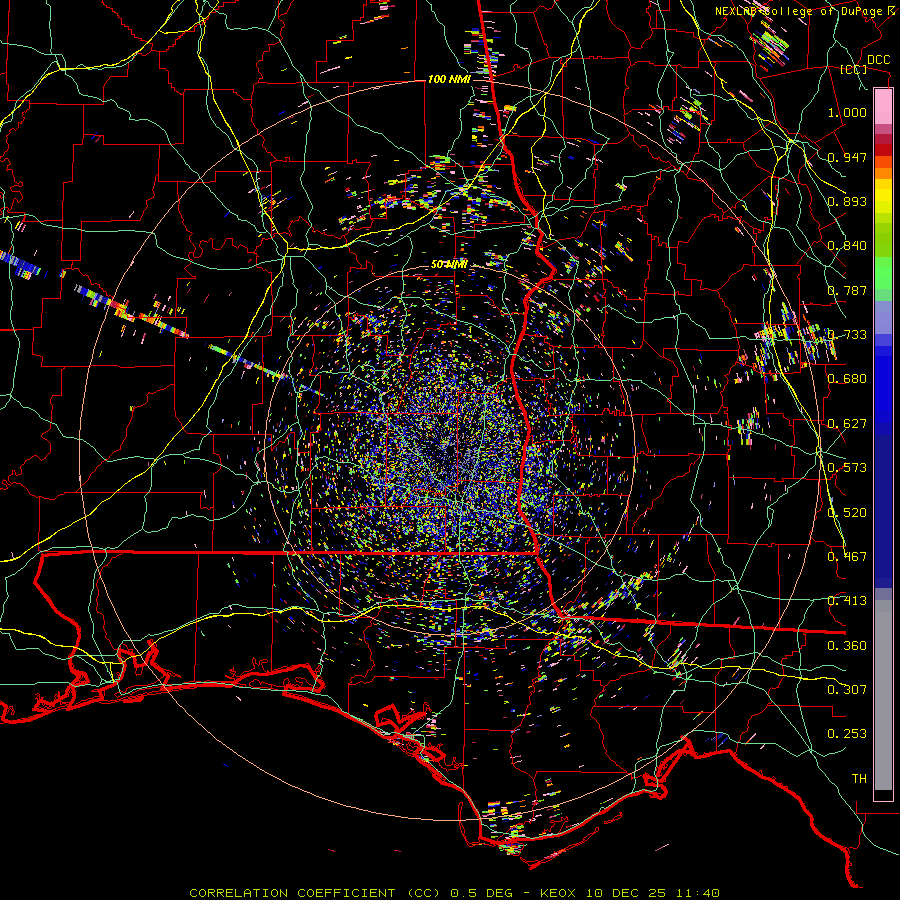Click the 0.787 legend value

point(847,290)
